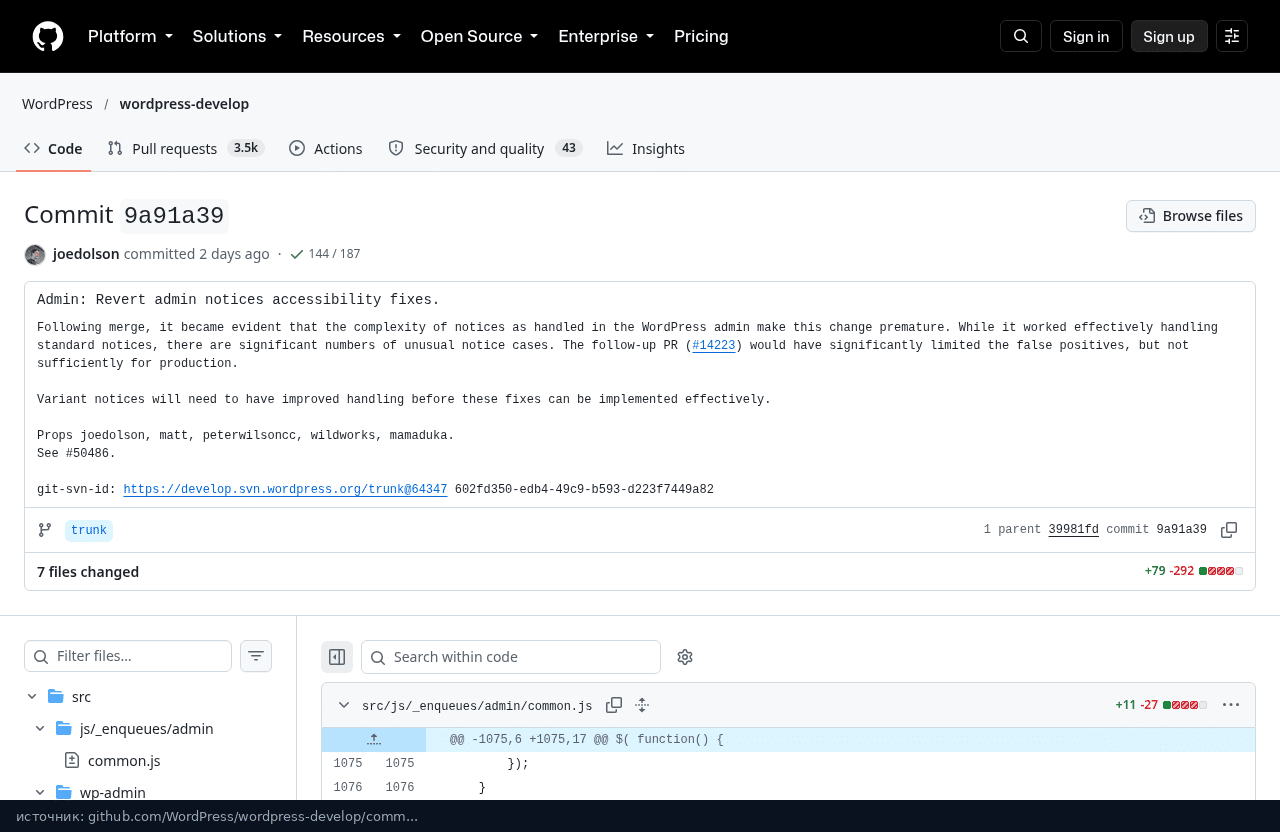Viewport: 1280px width, 832px height.
Task: Open the GitHub homepage logo
Action: (x=48, y=36)
